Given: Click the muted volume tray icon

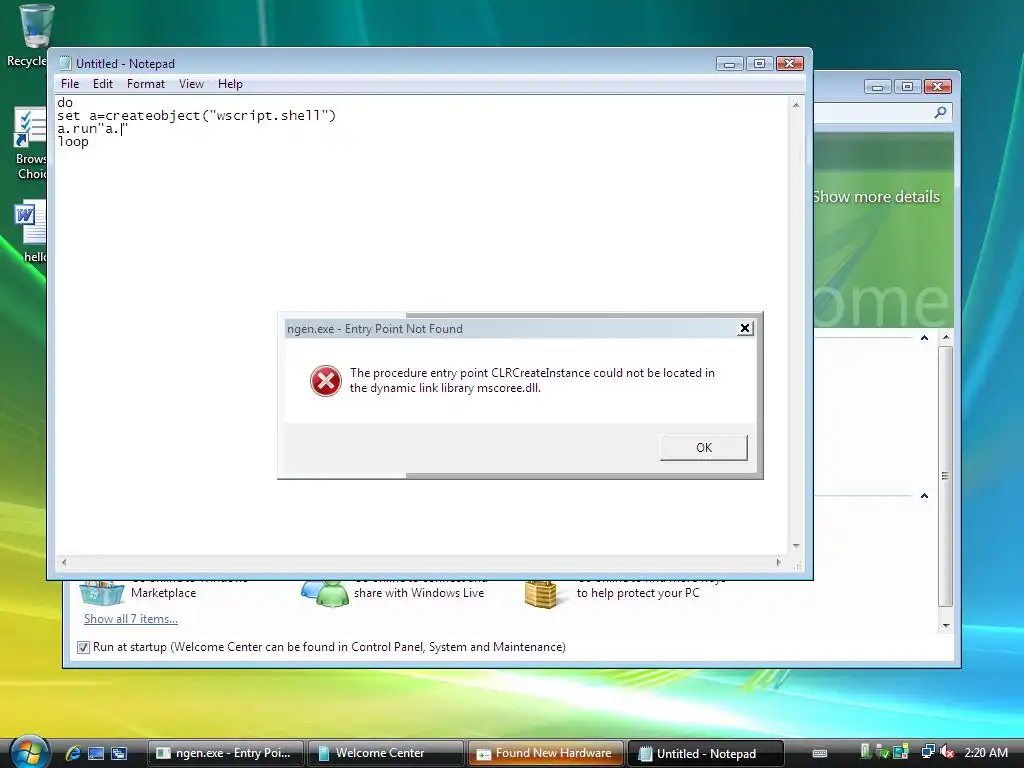Looking at the screenshot, I should click(x=948, y=752).
